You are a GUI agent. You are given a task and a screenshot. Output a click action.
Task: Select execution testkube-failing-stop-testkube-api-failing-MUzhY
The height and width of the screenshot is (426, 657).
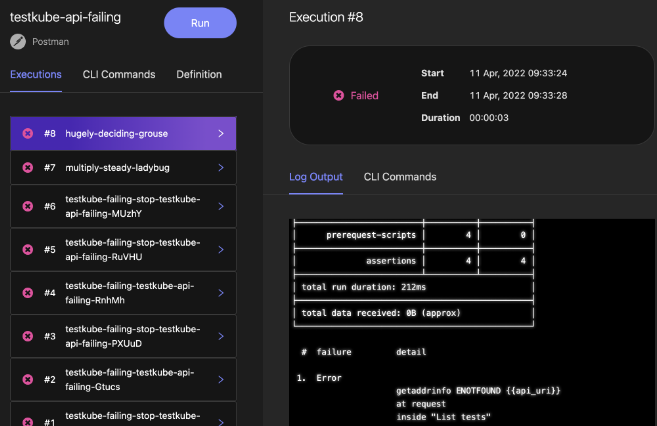coord(123,206)
